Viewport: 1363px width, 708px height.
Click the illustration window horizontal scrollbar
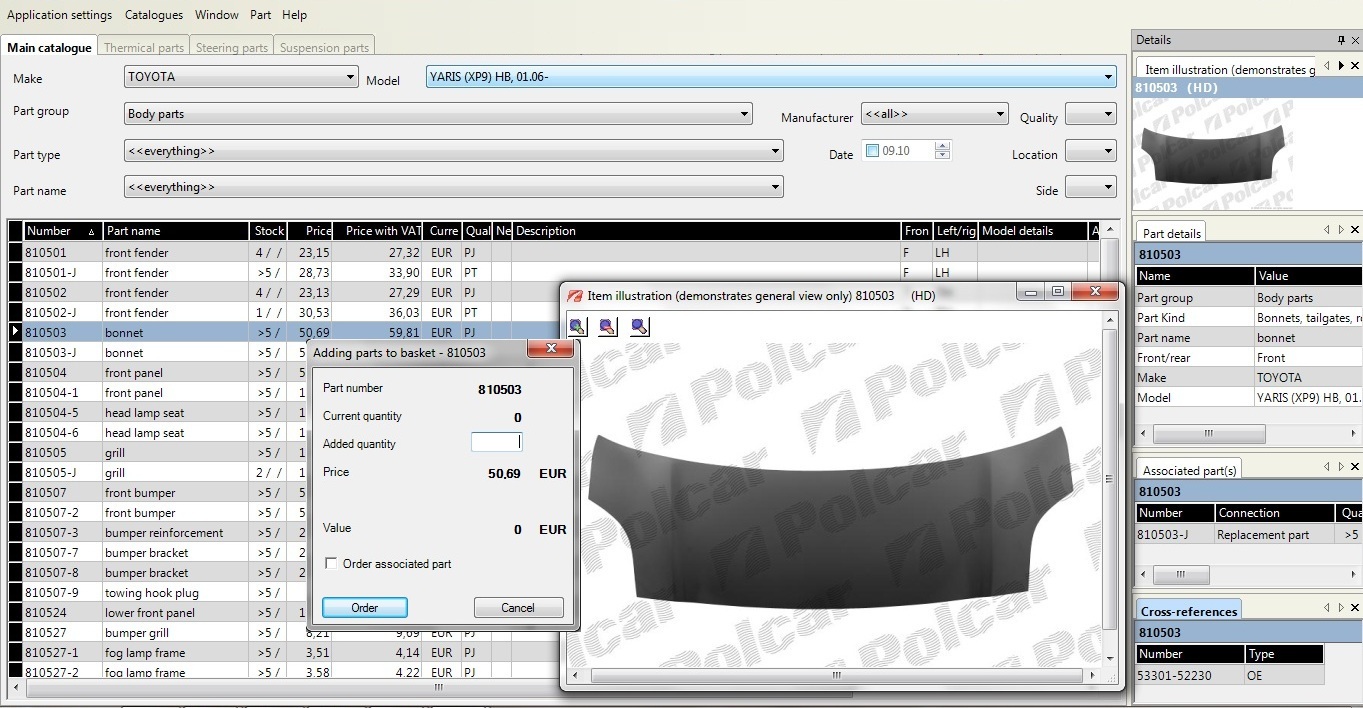(835, 675)
